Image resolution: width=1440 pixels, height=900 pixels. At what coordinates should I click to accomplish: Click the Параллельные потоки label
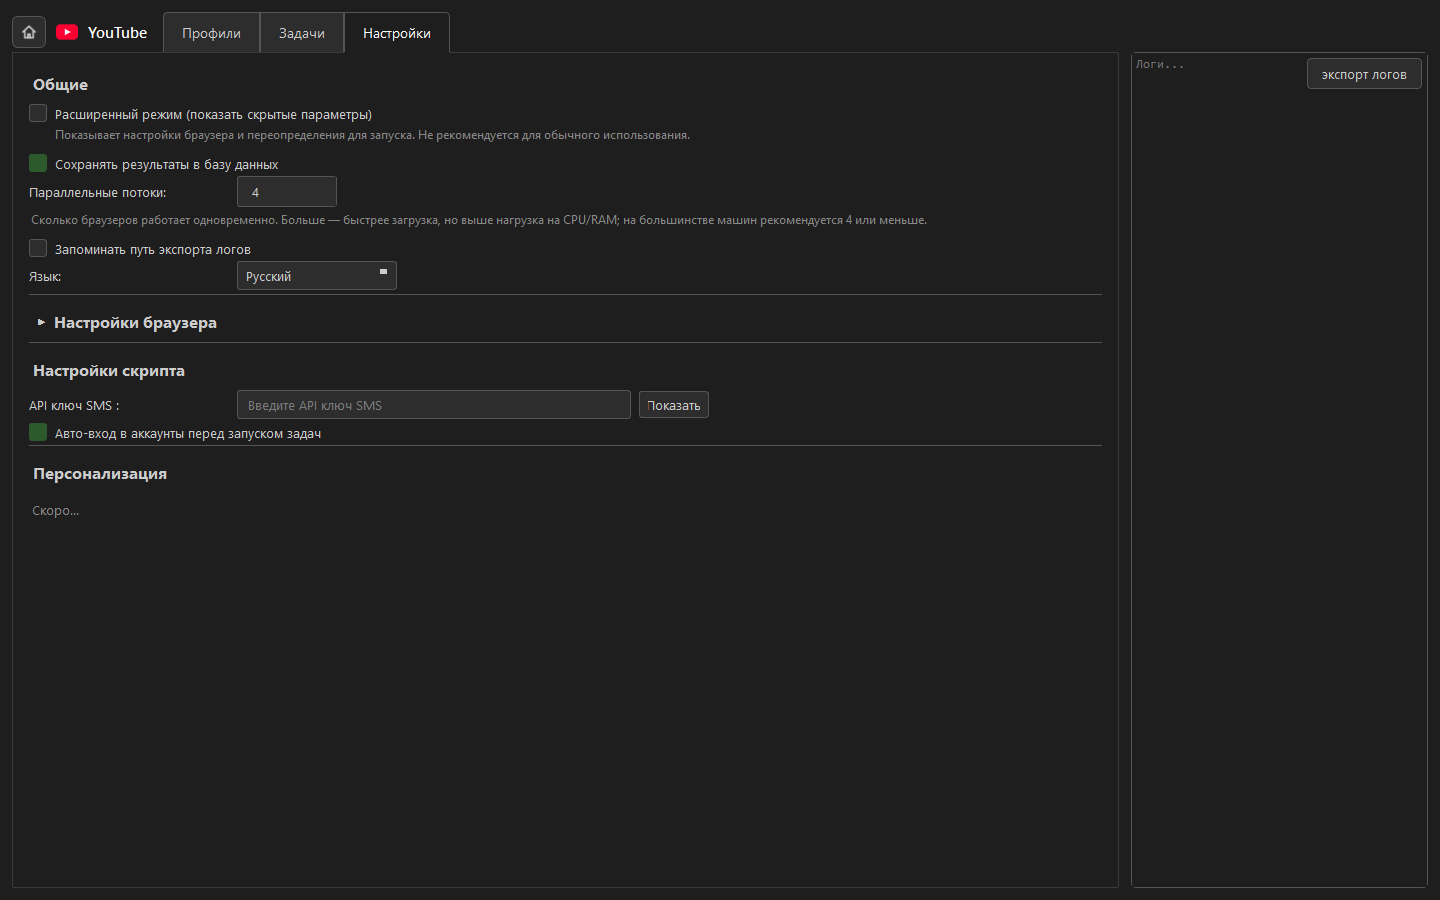pos(98,193)
